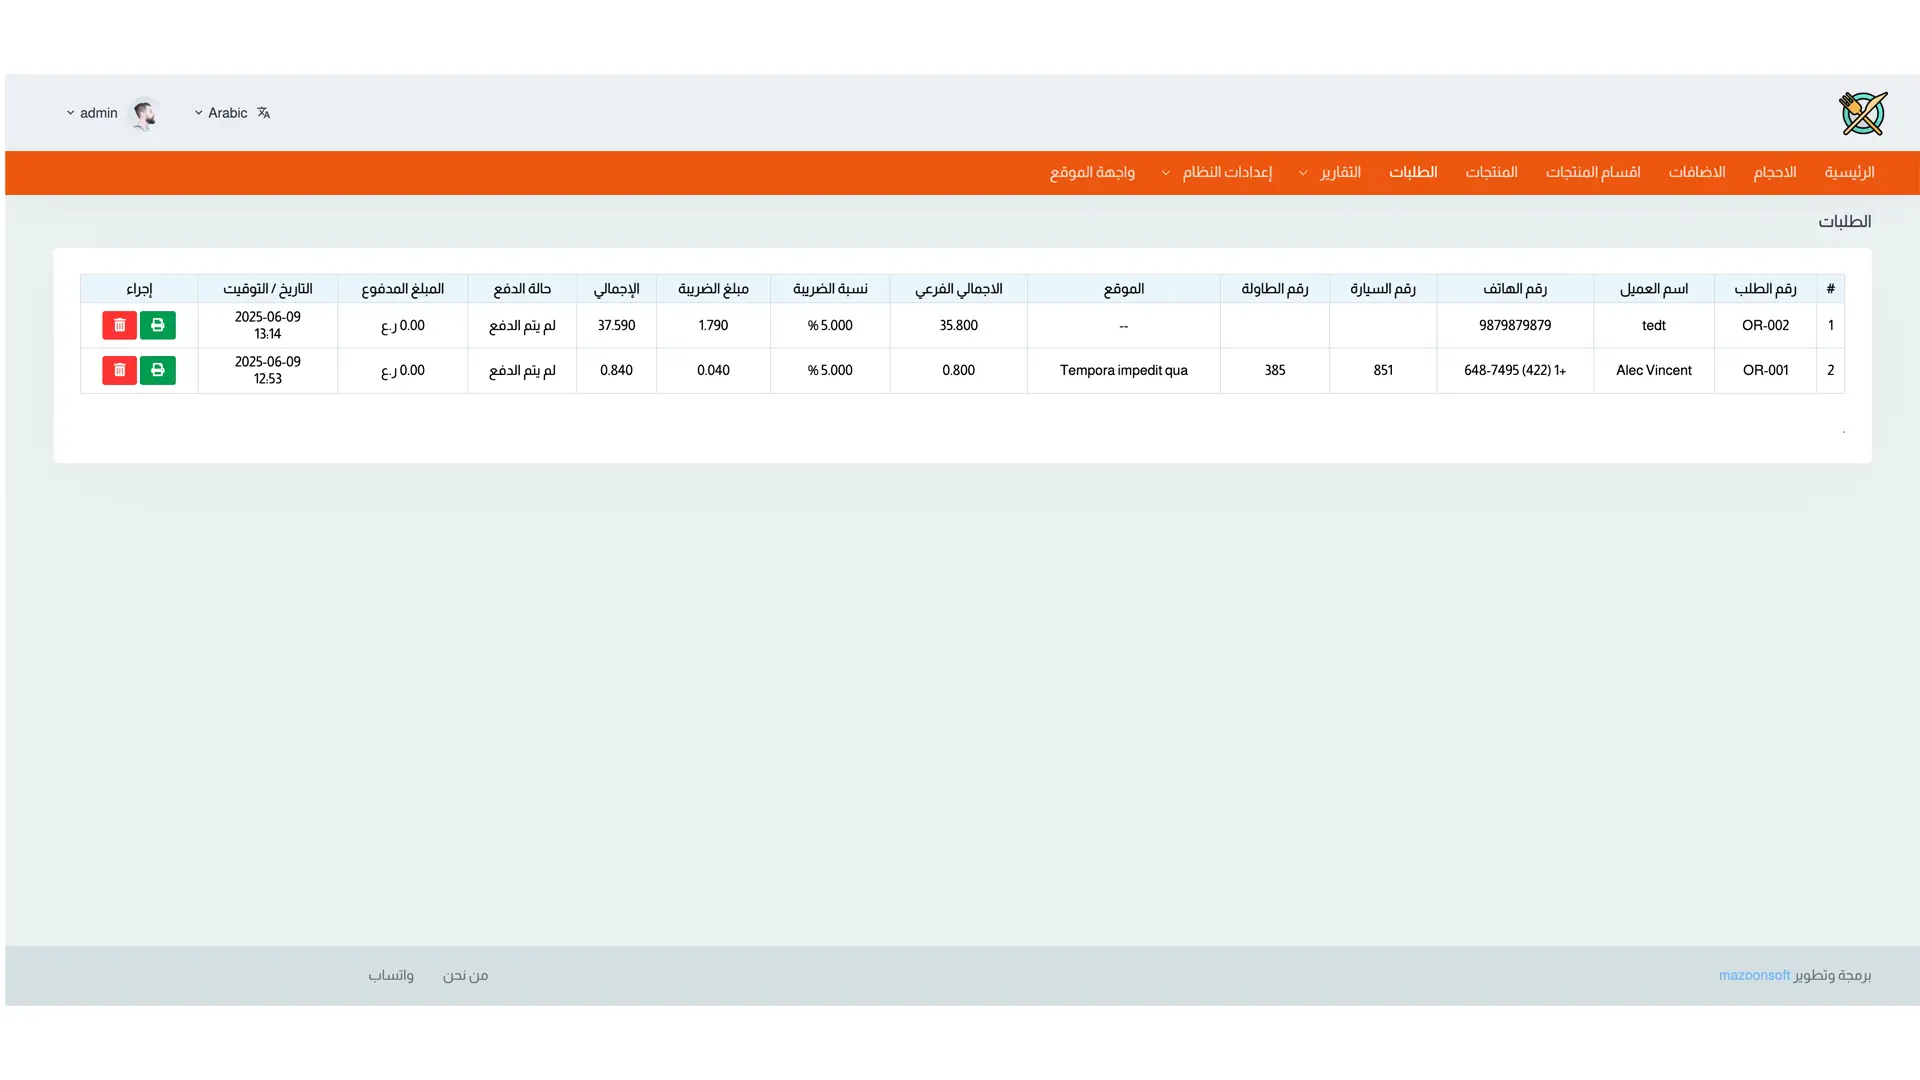
Task: Open the المنتجات products menu item
Action: 1491,172
